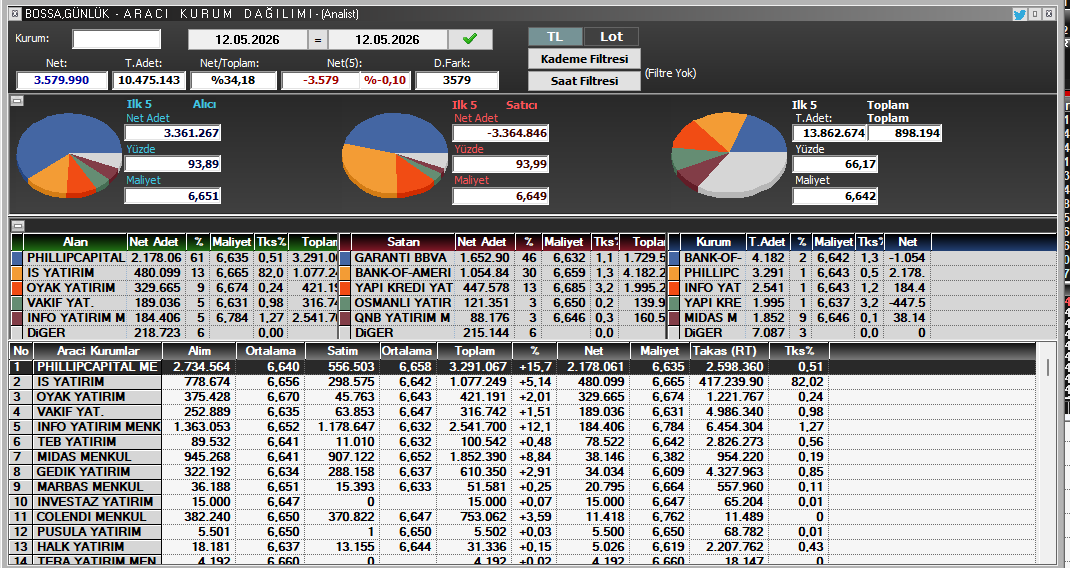Click the pie chart of top 5 buyers
The height and width of the screenshot is (568, 1070).
[x=68, y=156]
